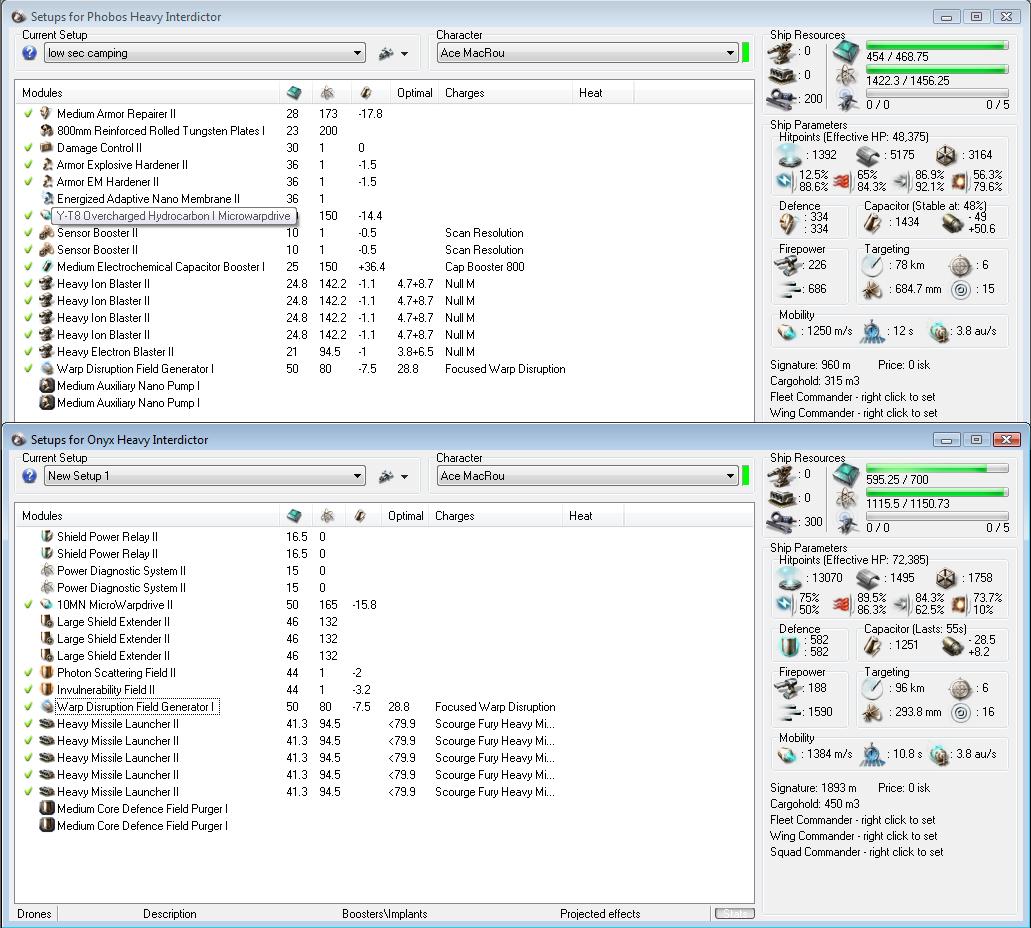Viewport: 1031px width, 928px height.
Task: Click the first Shield Power Relay II icon
Action: tap(46, 536)
